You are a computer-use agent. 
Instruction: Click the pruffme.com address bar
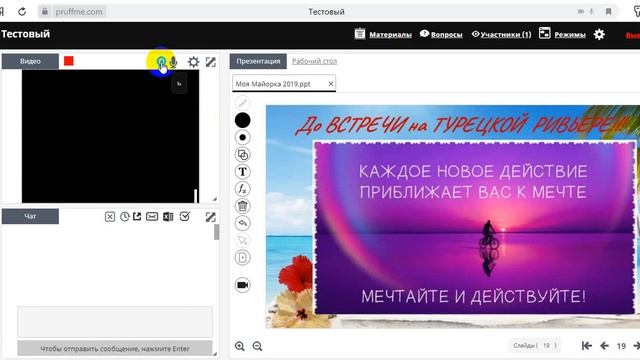[x=79, y=11]
